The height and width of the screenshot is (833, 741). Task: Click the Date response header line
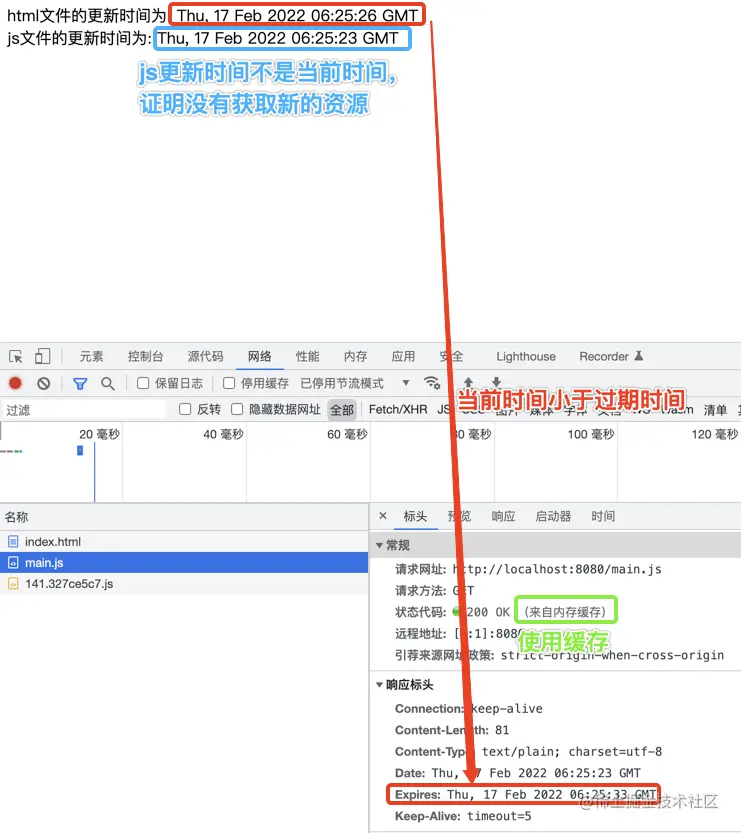tap(517, 773)
